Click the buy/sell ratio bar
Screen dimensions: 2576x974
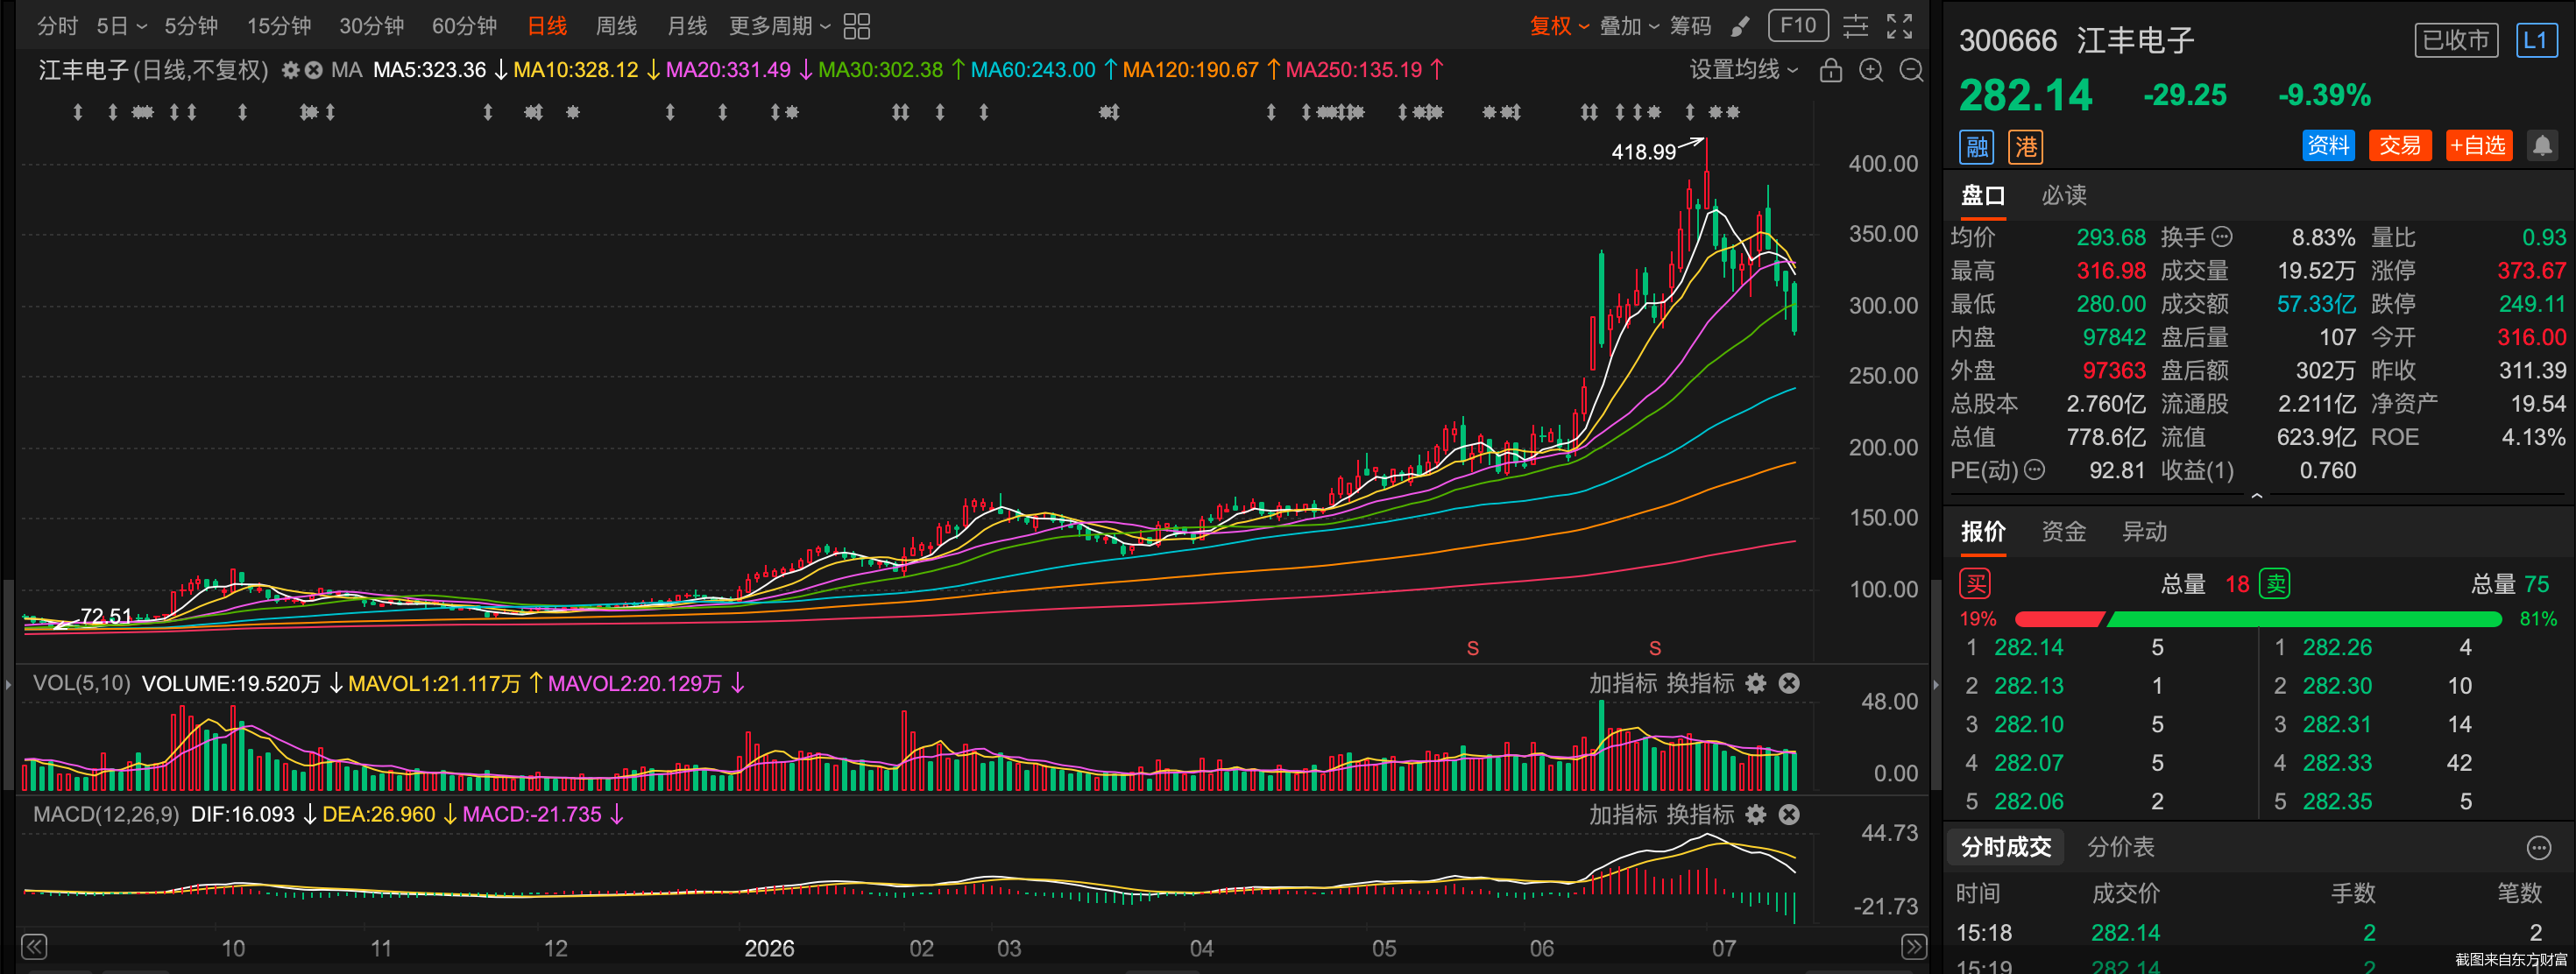[x=2257, y=619]
